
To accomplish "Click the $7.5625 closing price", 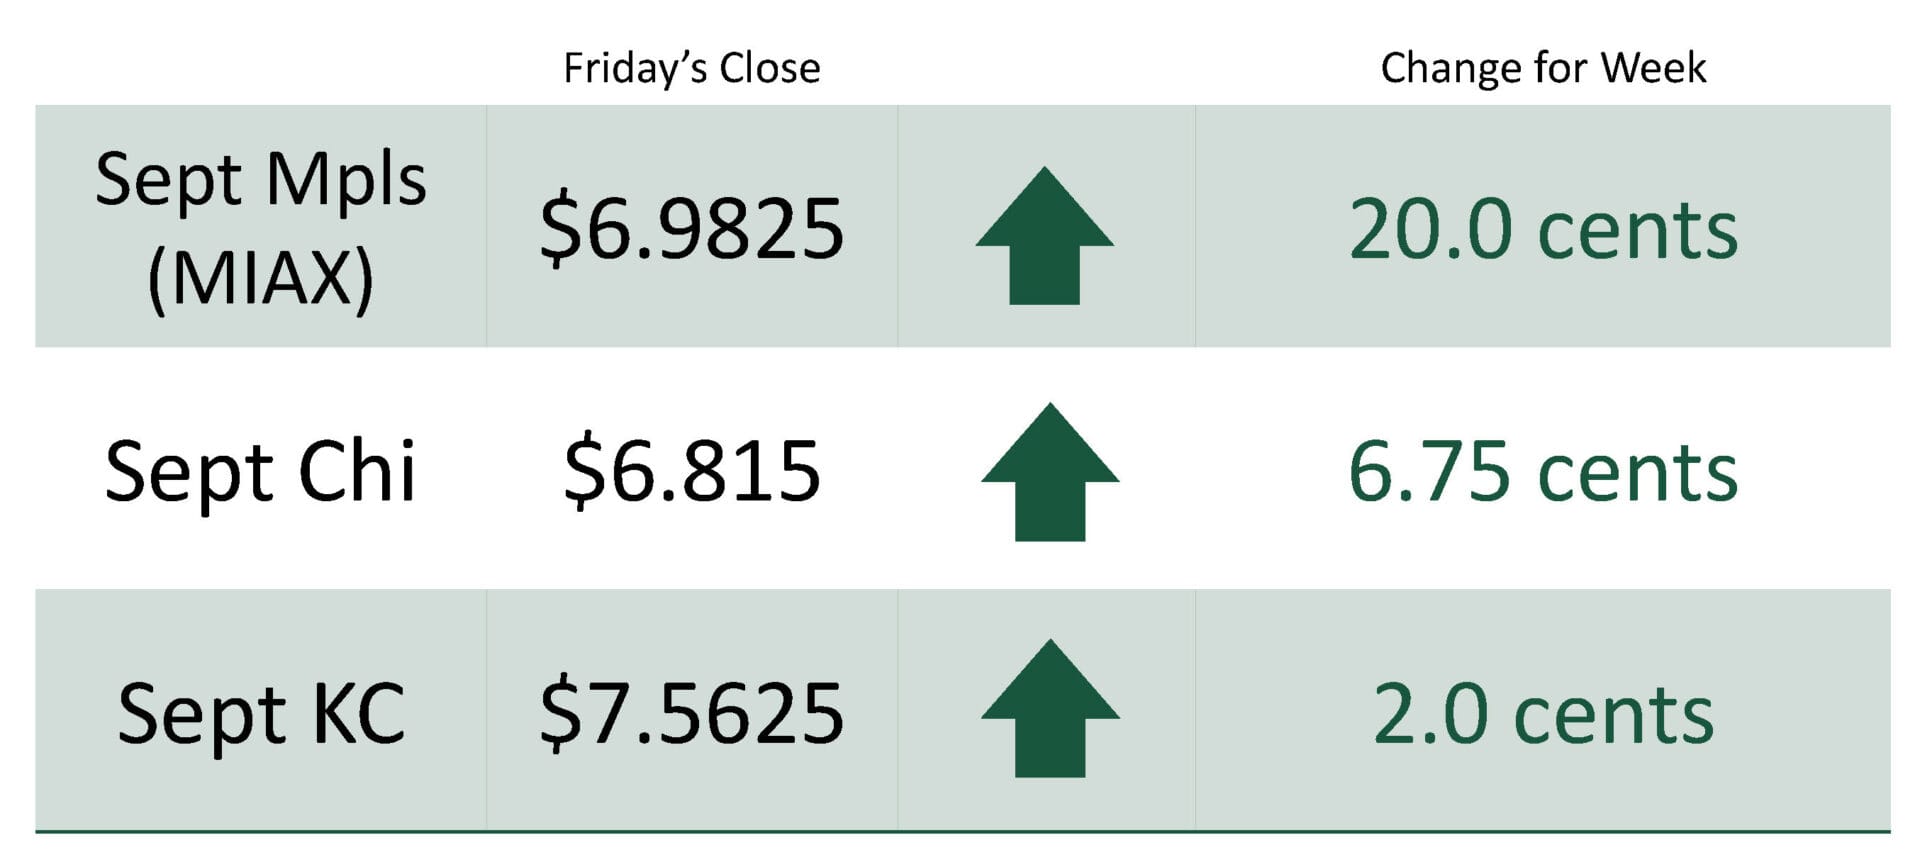I will click(692, 714).
